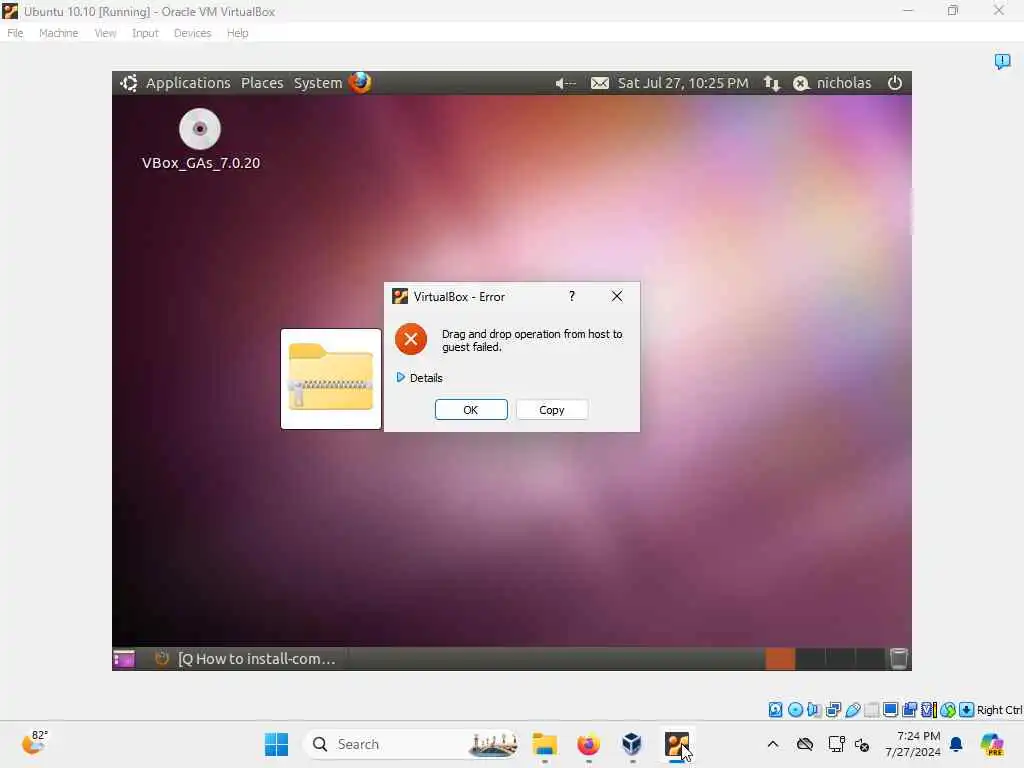Screen dimensions: 1024x768
Task: Switch to the active orange workspace
Action: [x=780, y=658]
